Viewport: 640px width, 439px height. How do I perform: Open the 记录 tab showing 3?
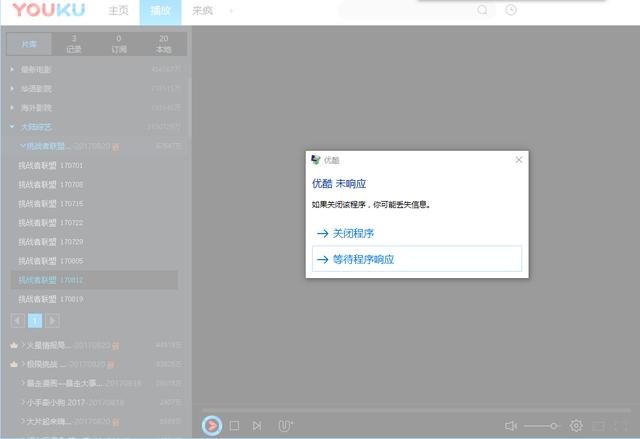pyautogui.click(x=74, y=44)
